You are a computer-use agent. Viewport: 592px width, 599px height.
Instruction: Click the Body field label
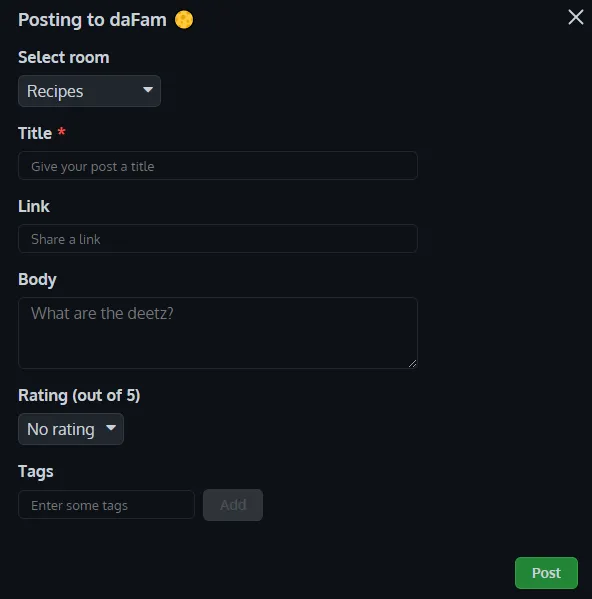[37, 280]
